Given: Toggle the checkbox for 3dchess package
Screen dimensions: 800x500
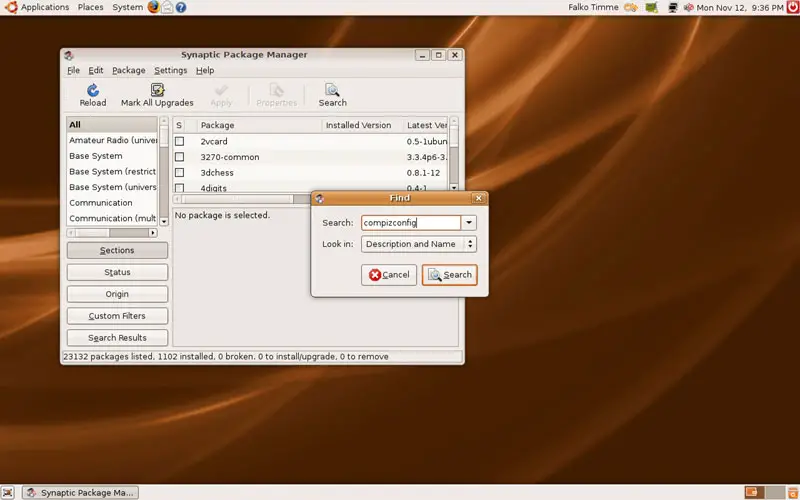Looking at the screenshot, I should point(180,172).
